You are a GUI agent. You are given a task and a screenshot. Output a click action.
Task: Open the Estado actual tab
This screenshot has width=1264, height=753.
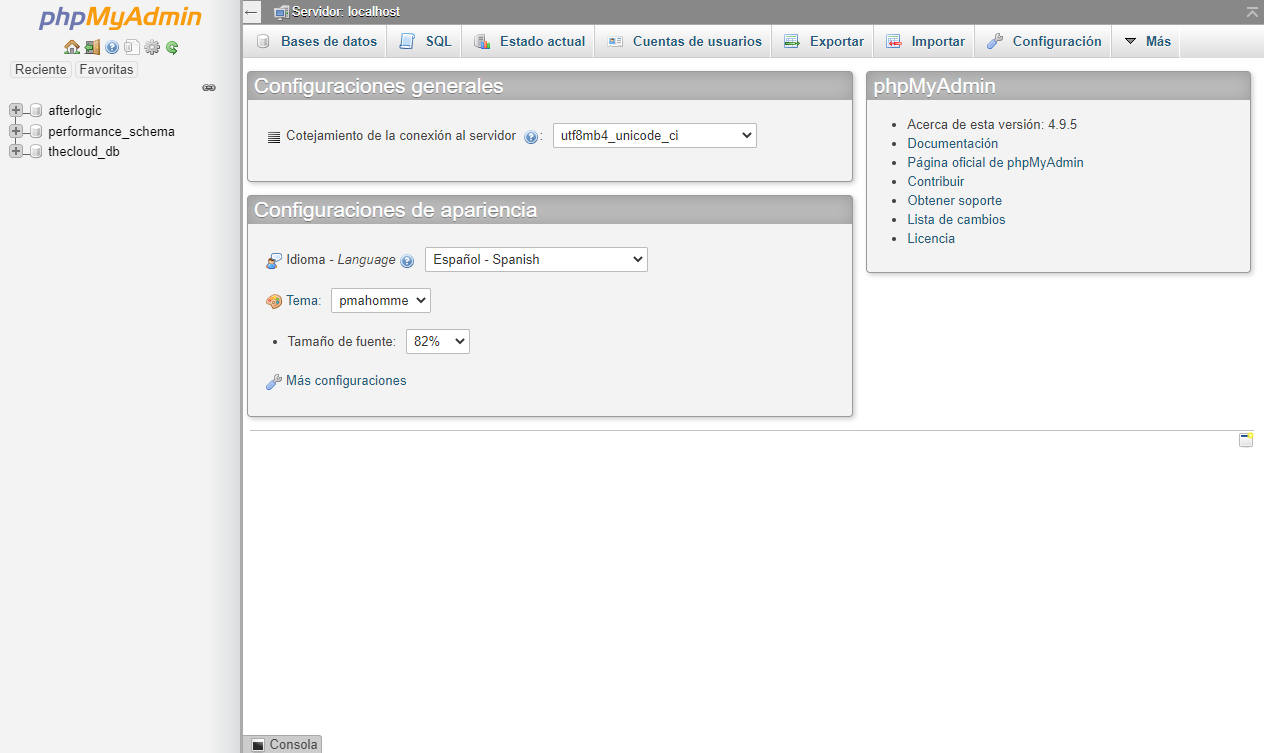528,41
